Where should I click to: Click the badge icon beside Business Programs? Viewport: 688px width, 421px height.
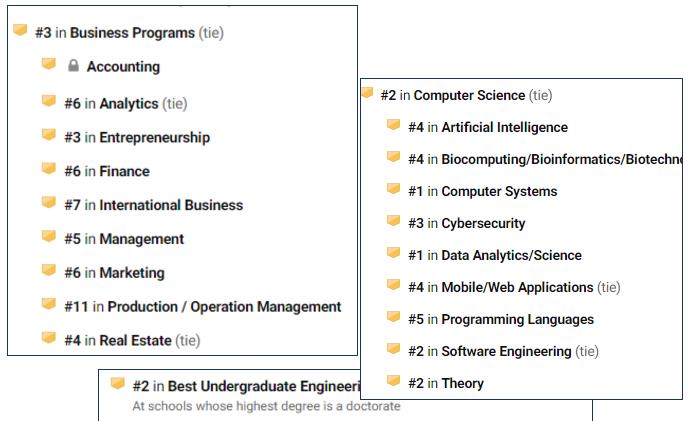[20, 30]
